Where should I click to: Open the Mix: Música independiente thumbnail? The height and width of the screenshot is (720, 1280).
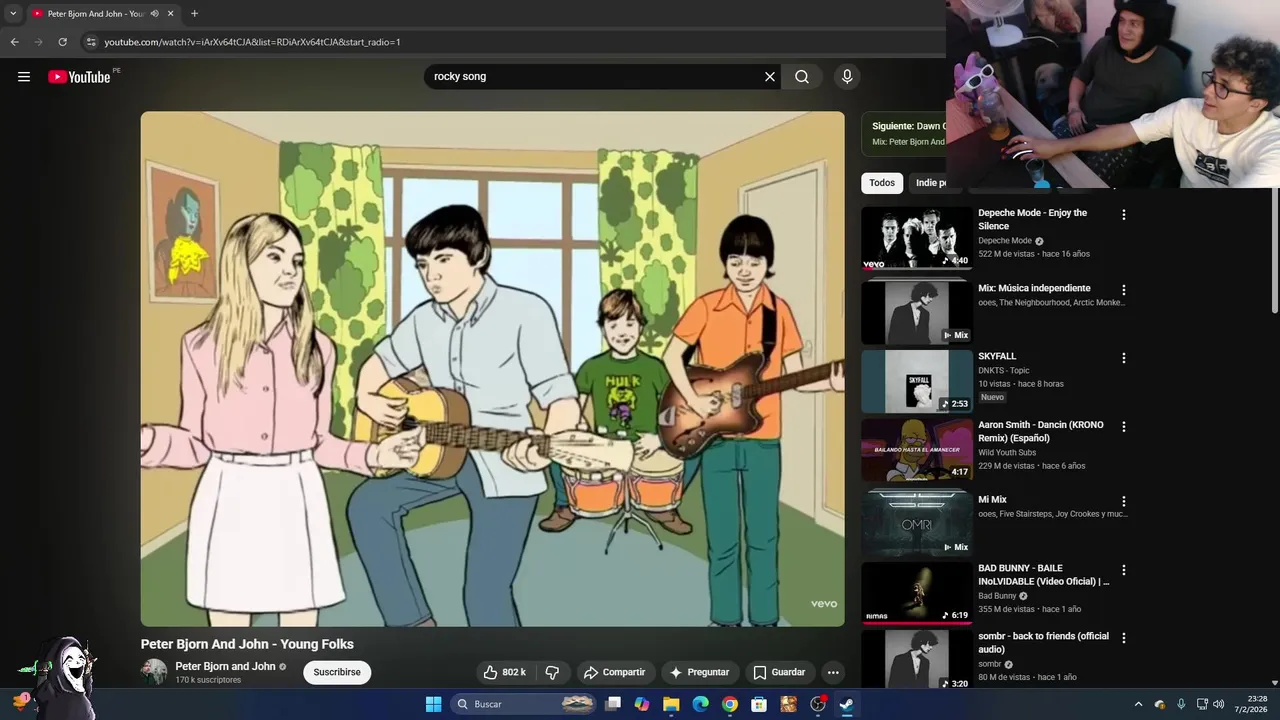click(x=917, y=312)
